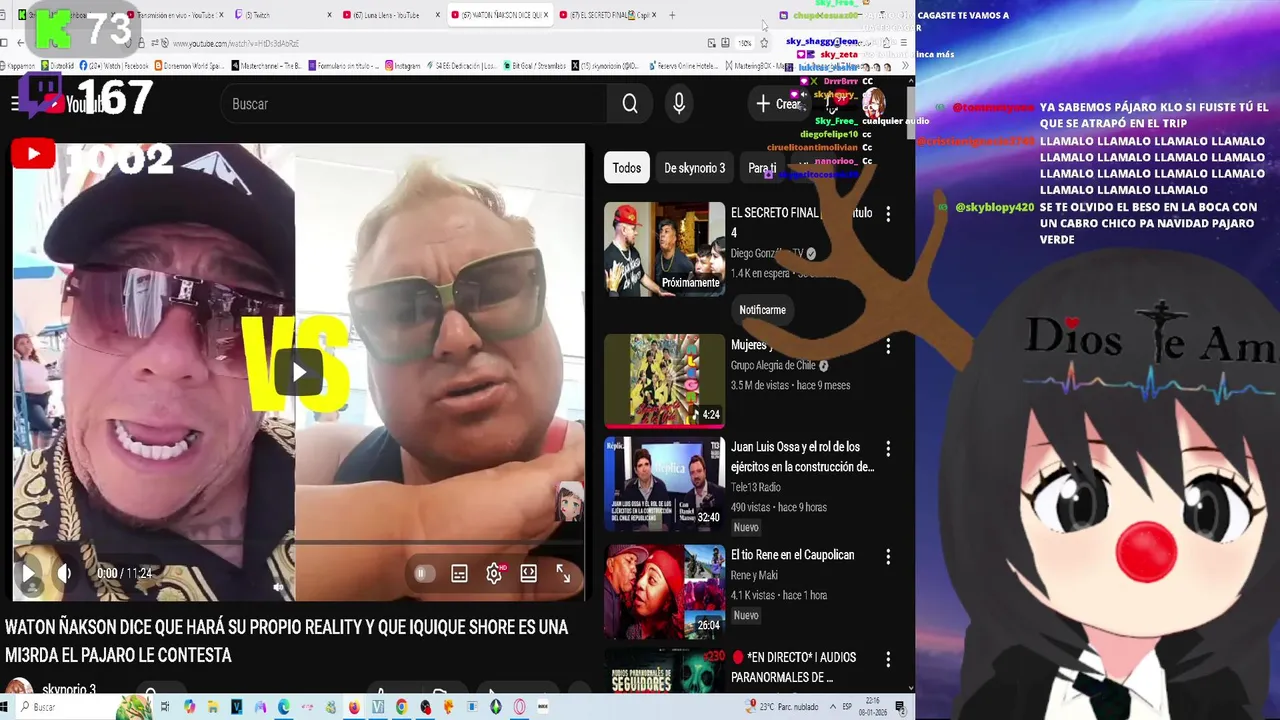Click the Rene y Maki channel name
The height and width of the screenshot is (720, 1280).
[754, 575]
